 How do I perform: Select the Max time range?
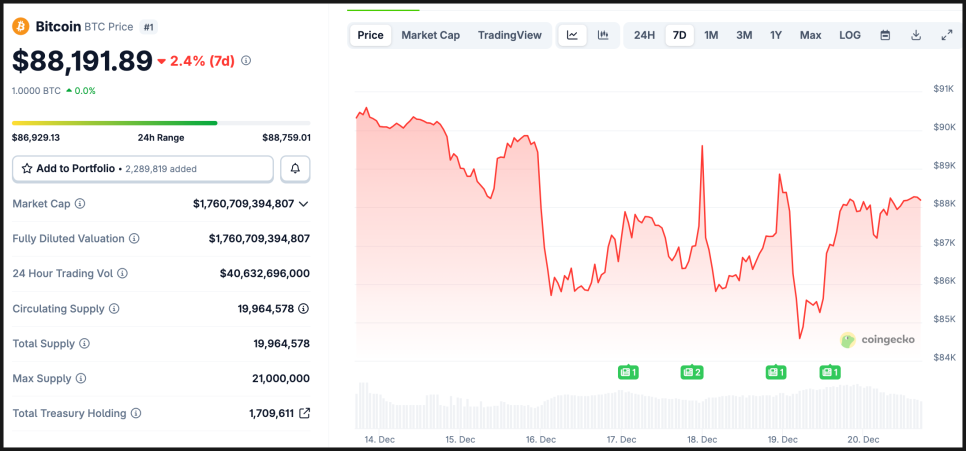(x=810, y=35)
